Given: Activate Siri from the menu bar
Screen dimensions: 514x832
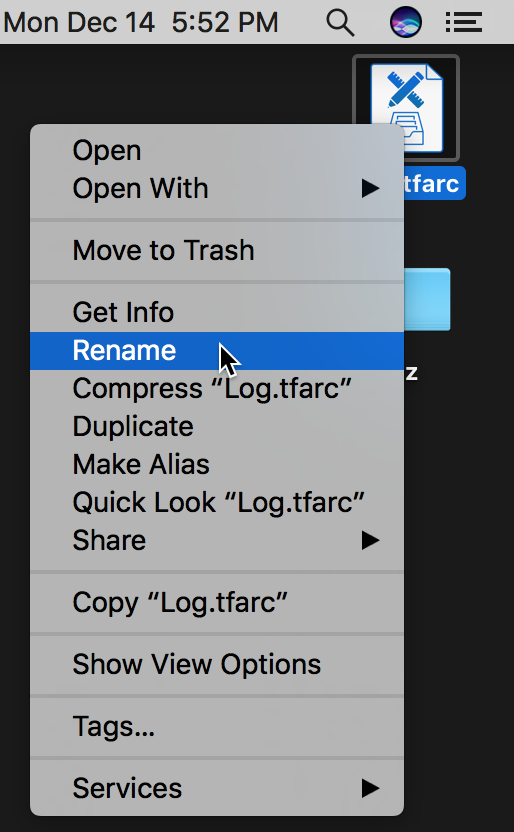Looking at the screenshot, I should click(406, 23).
